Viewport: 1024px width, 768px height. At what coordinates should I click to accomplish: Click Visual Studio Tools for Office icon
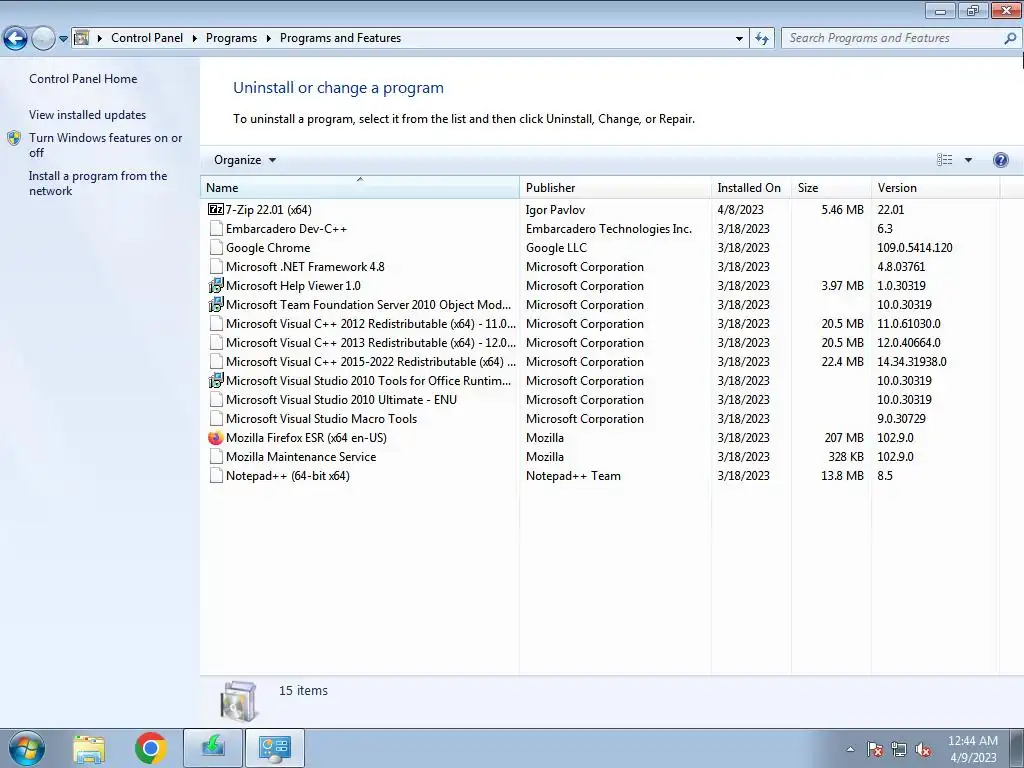(216, 380)
